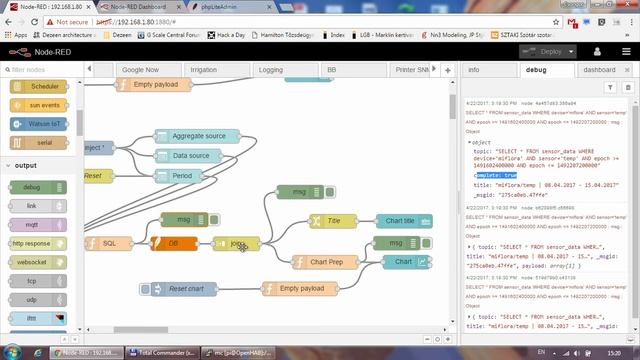Screen dimensions: 640x360
Task: Select the Chart Prep function node
Action: point(325,262)
